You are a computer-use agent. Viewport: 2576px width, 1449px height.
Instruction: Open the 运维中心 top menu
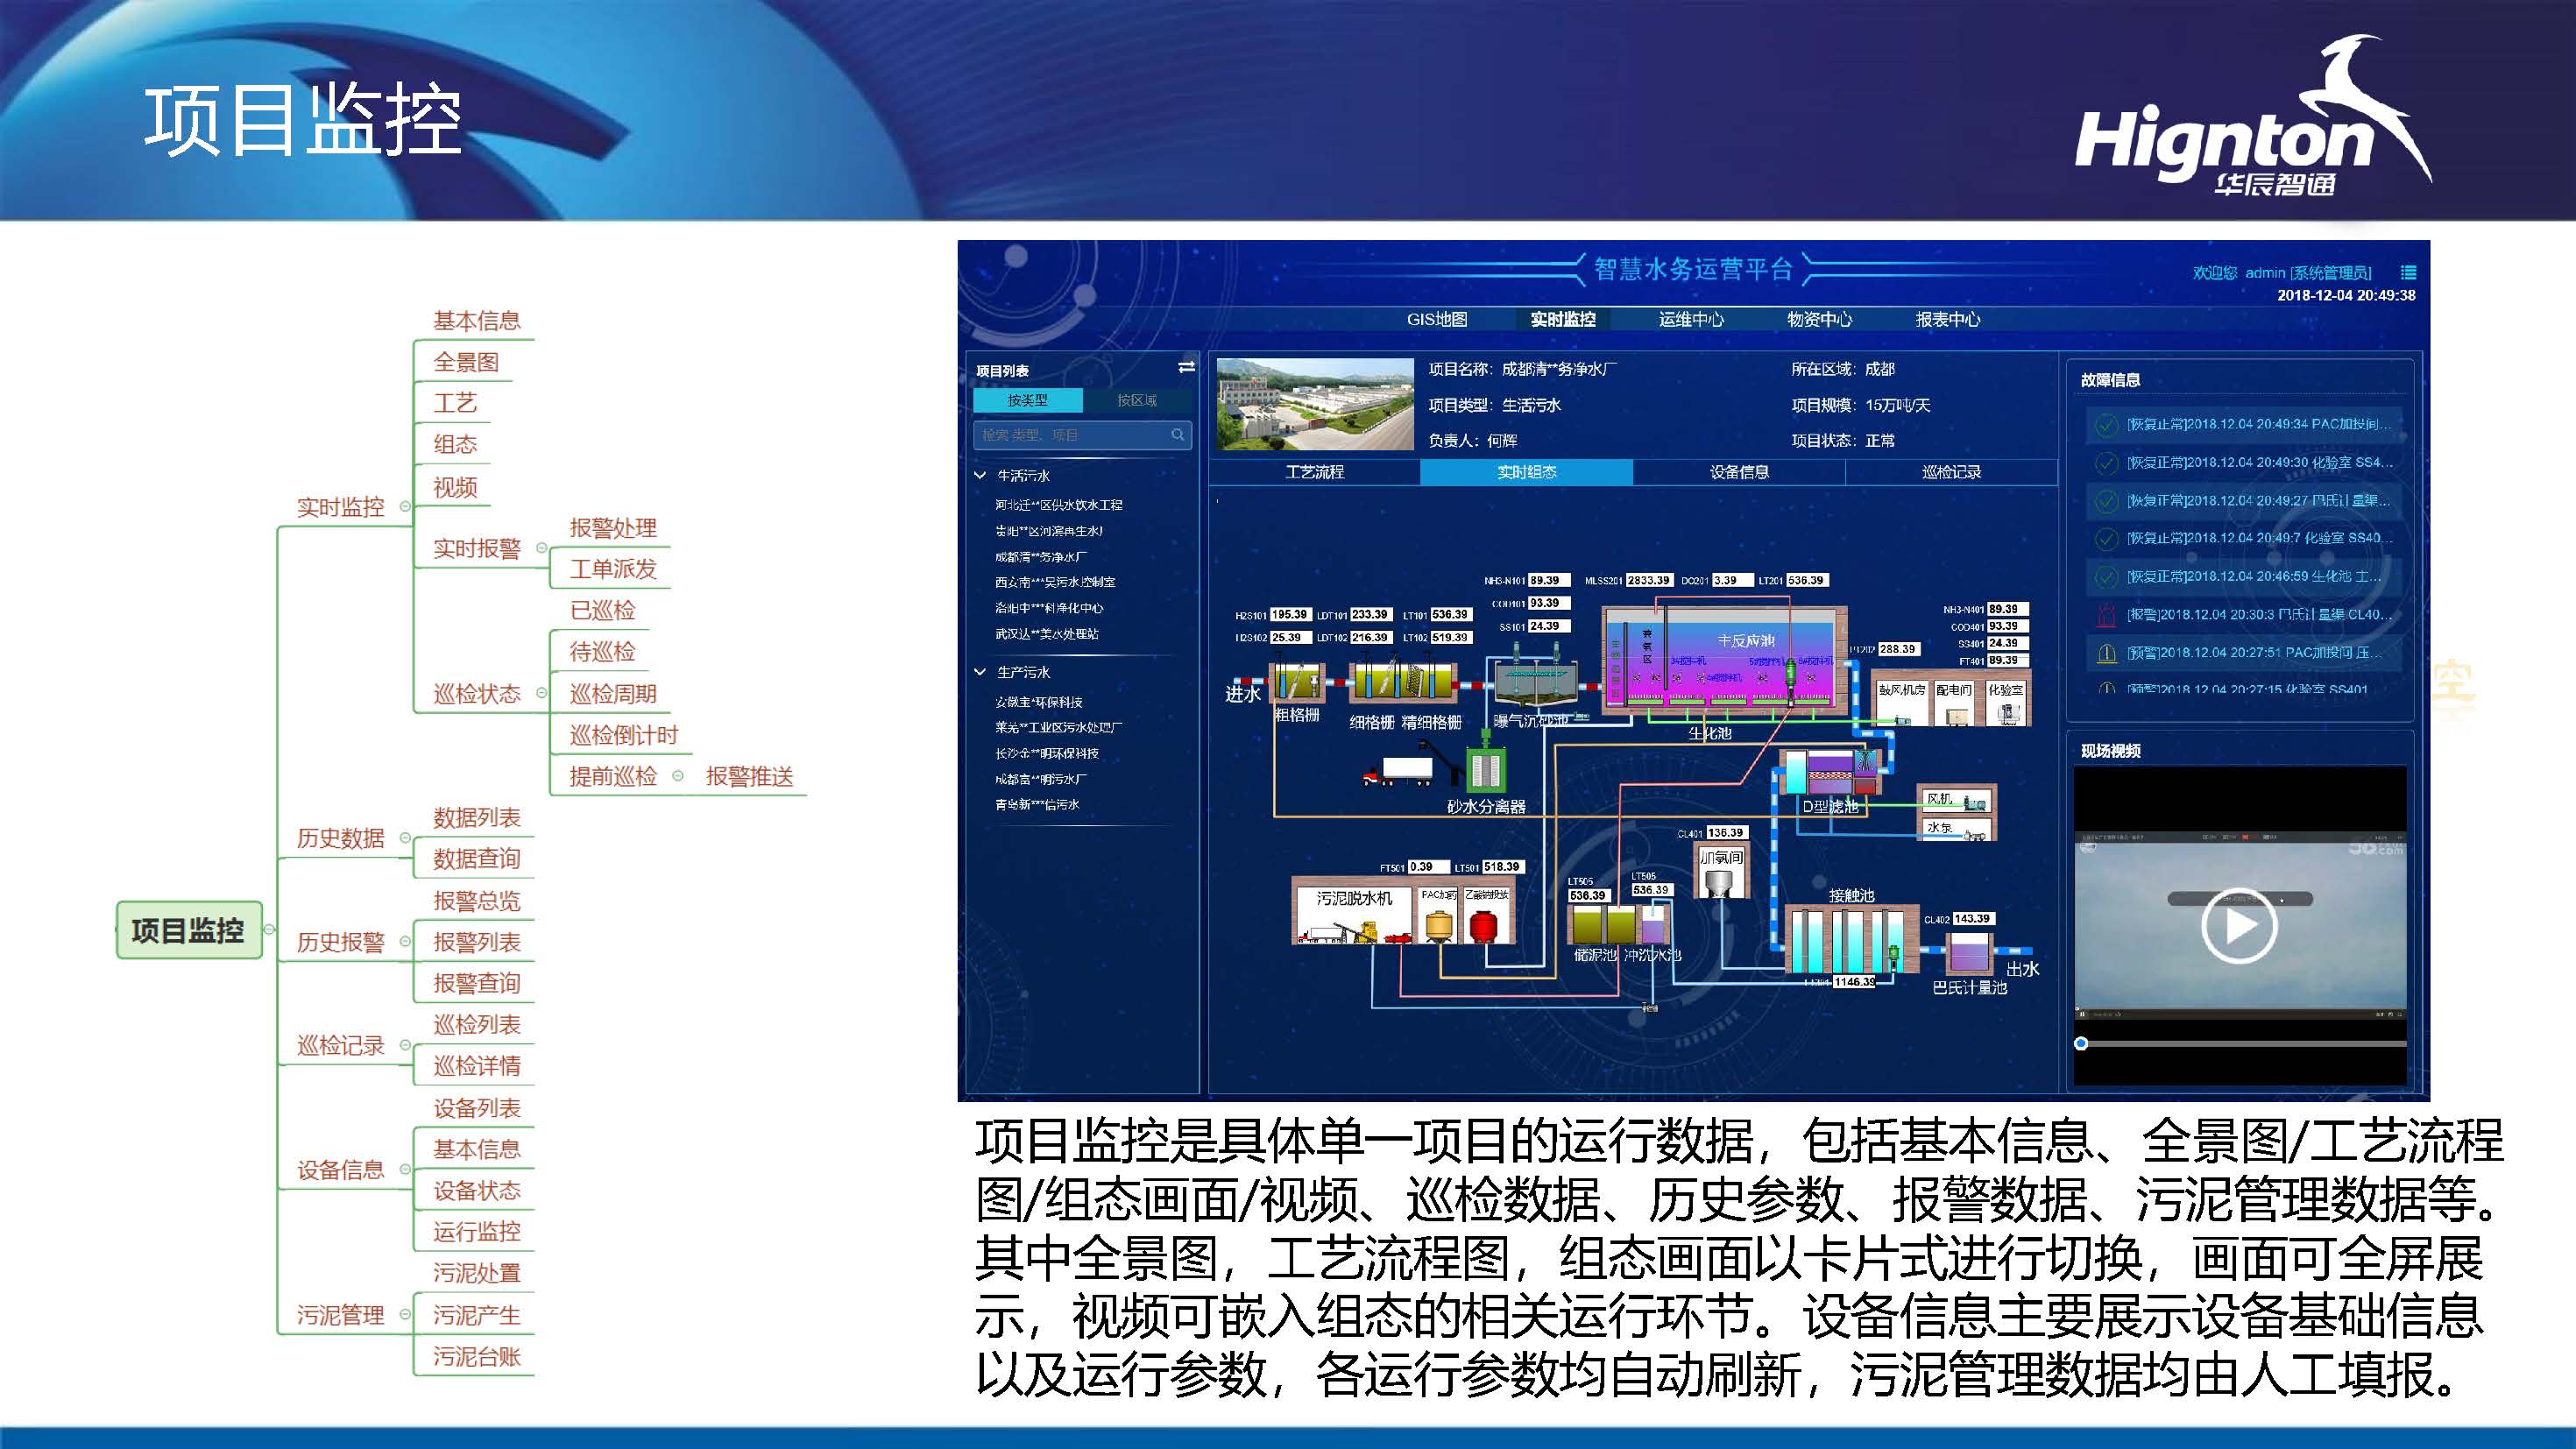1690,319
